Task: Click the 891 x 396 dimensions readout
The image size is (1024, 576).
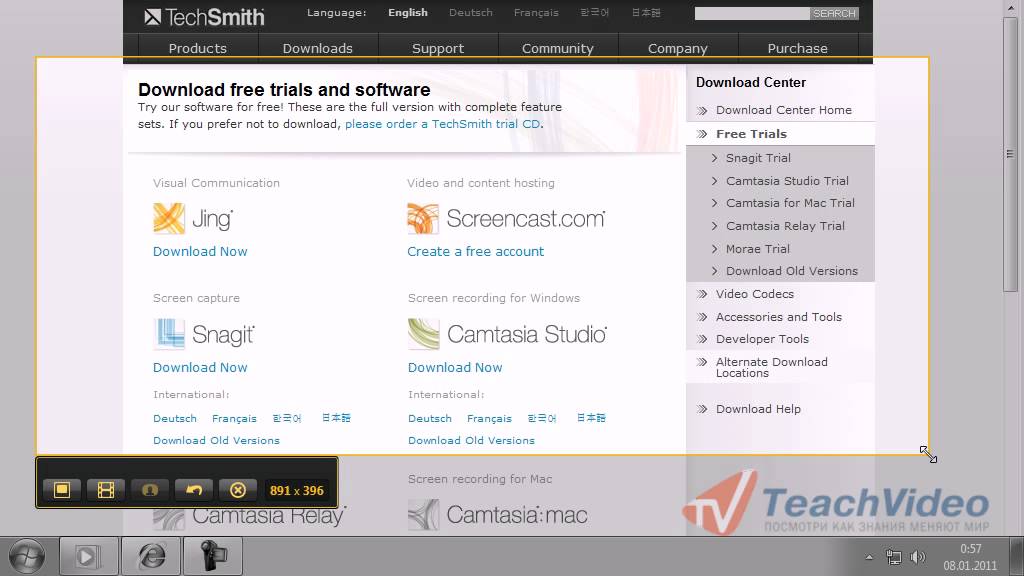Action: (296, 490)
